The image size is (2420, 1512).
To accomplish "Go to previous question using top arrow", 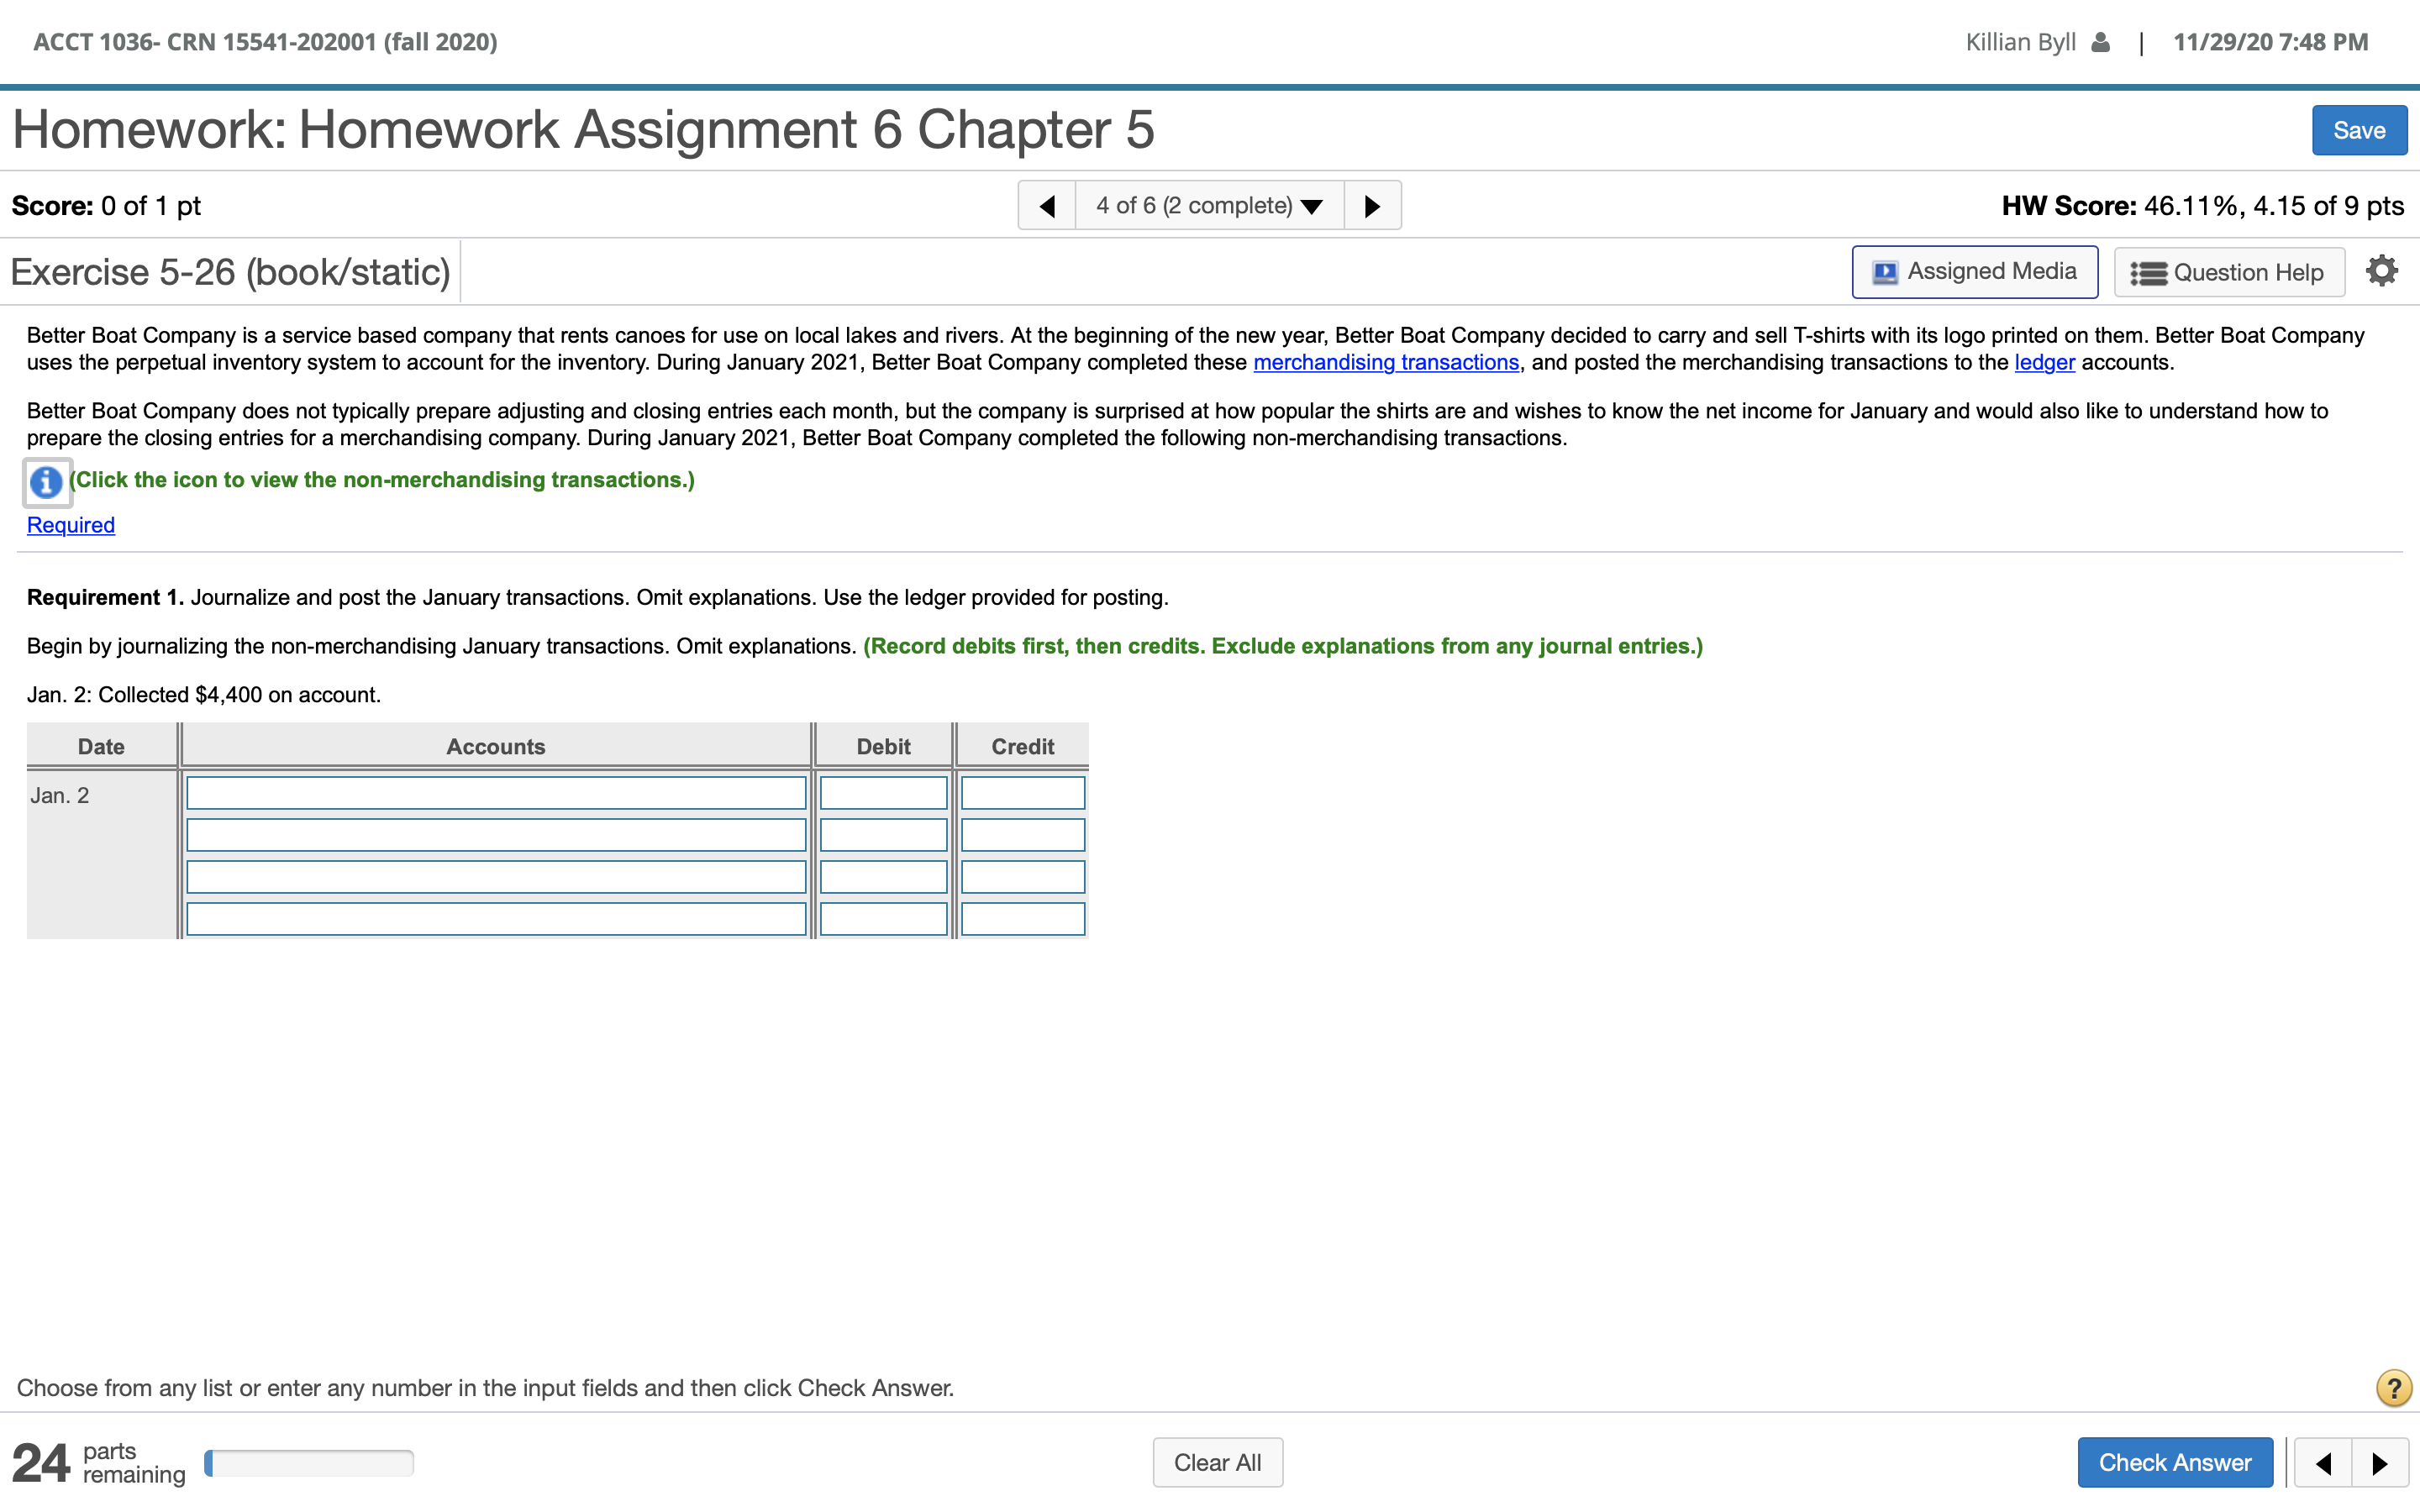I will (1047, 206).
